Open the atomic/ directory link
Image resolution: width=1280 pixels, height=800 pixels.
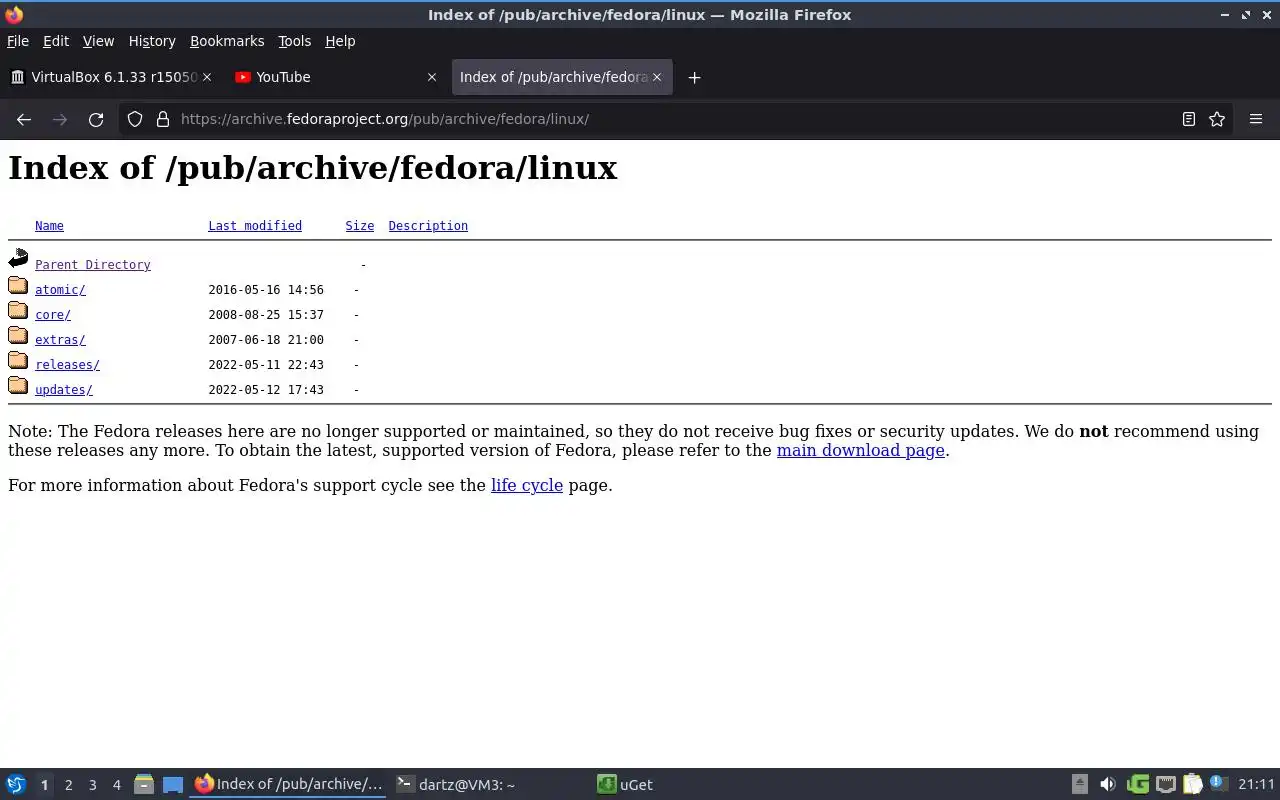point(60,290)
